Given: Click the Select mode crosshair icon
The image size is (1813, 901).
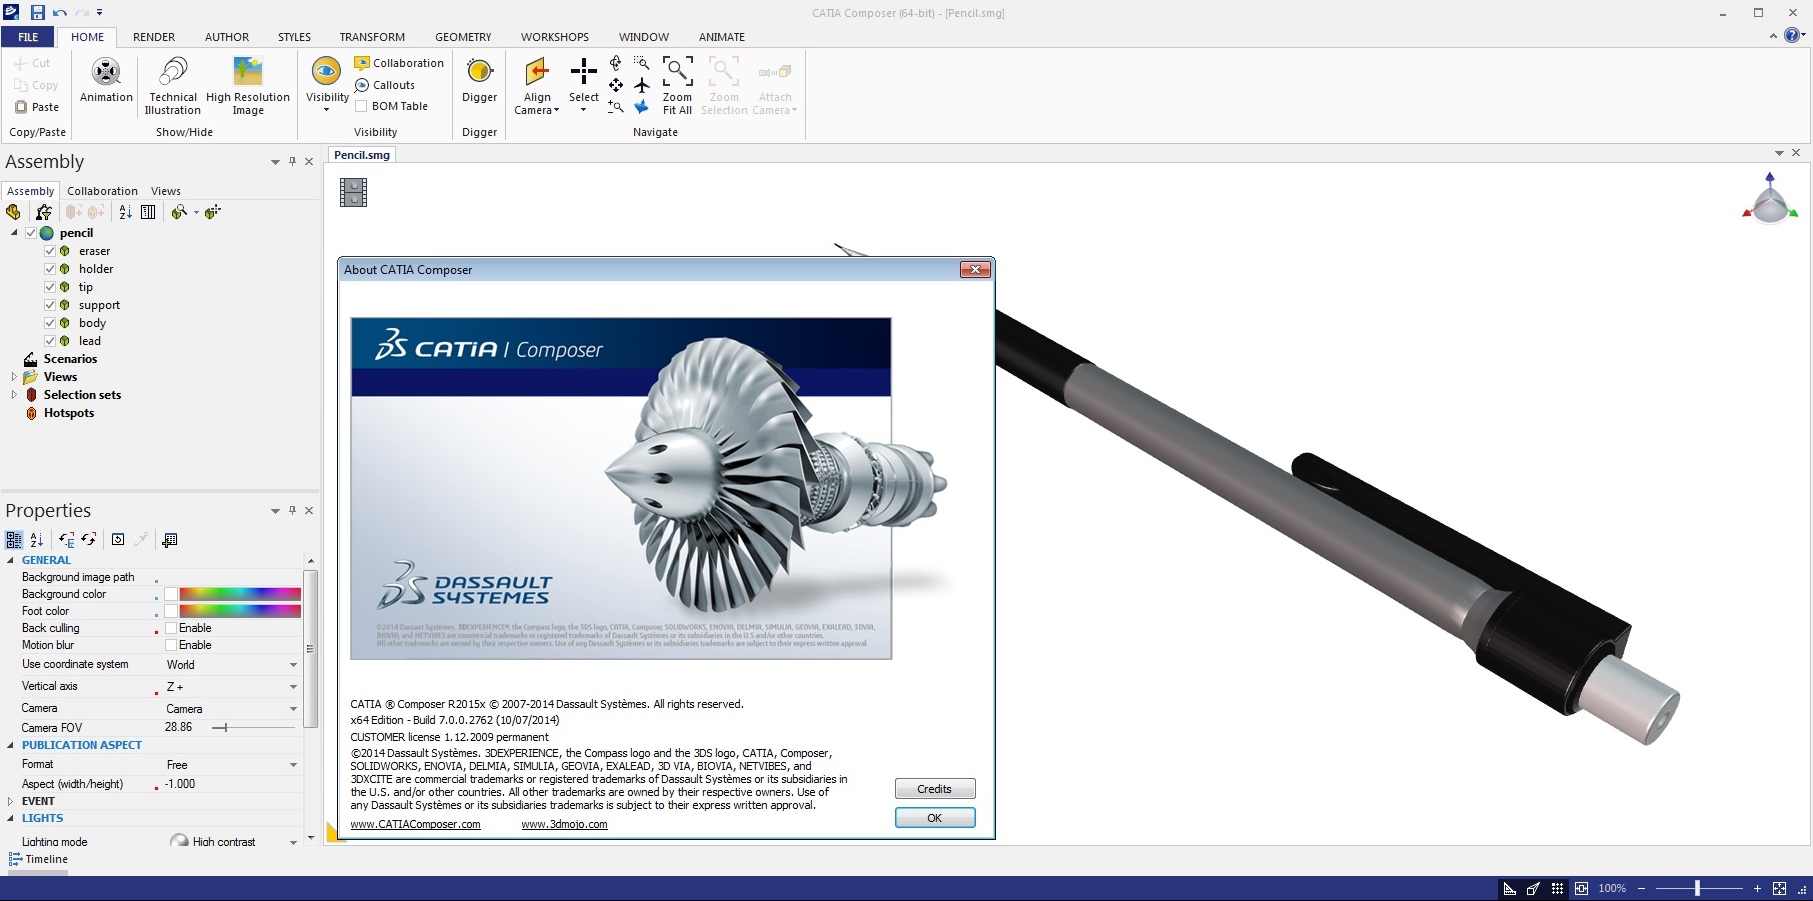Looking at the screenshot, I should [584, 71].
